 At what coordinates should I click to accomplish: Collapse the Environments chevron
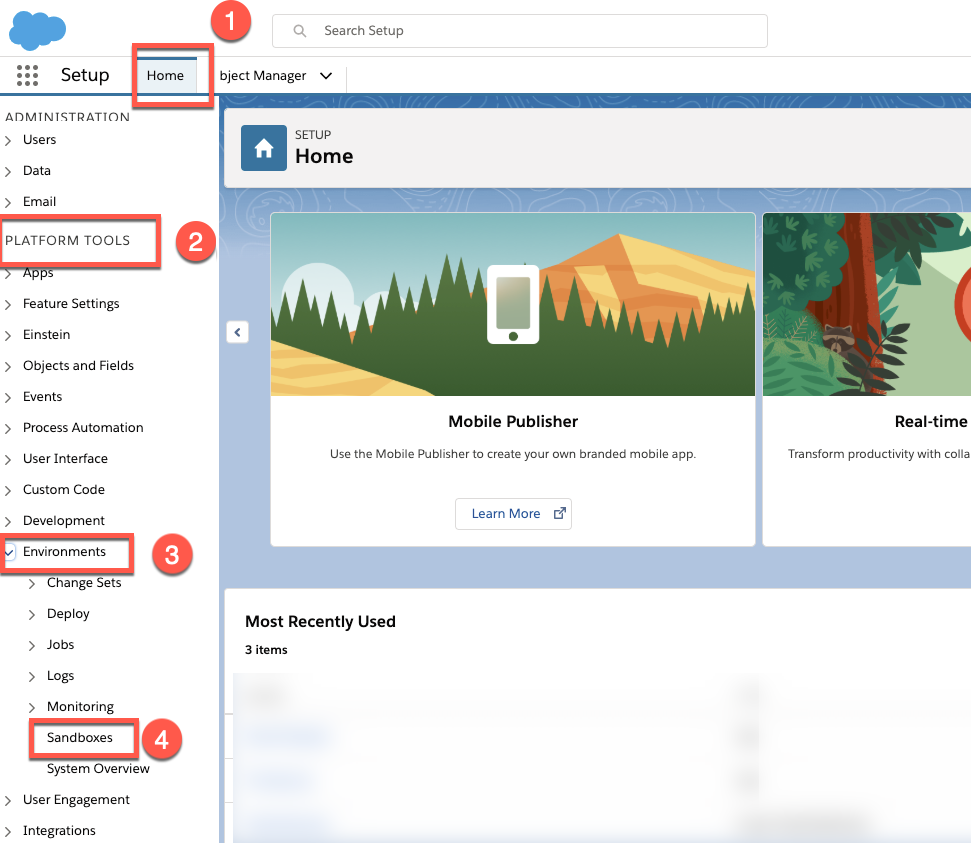pyautogui.click(x=9, y=552)
